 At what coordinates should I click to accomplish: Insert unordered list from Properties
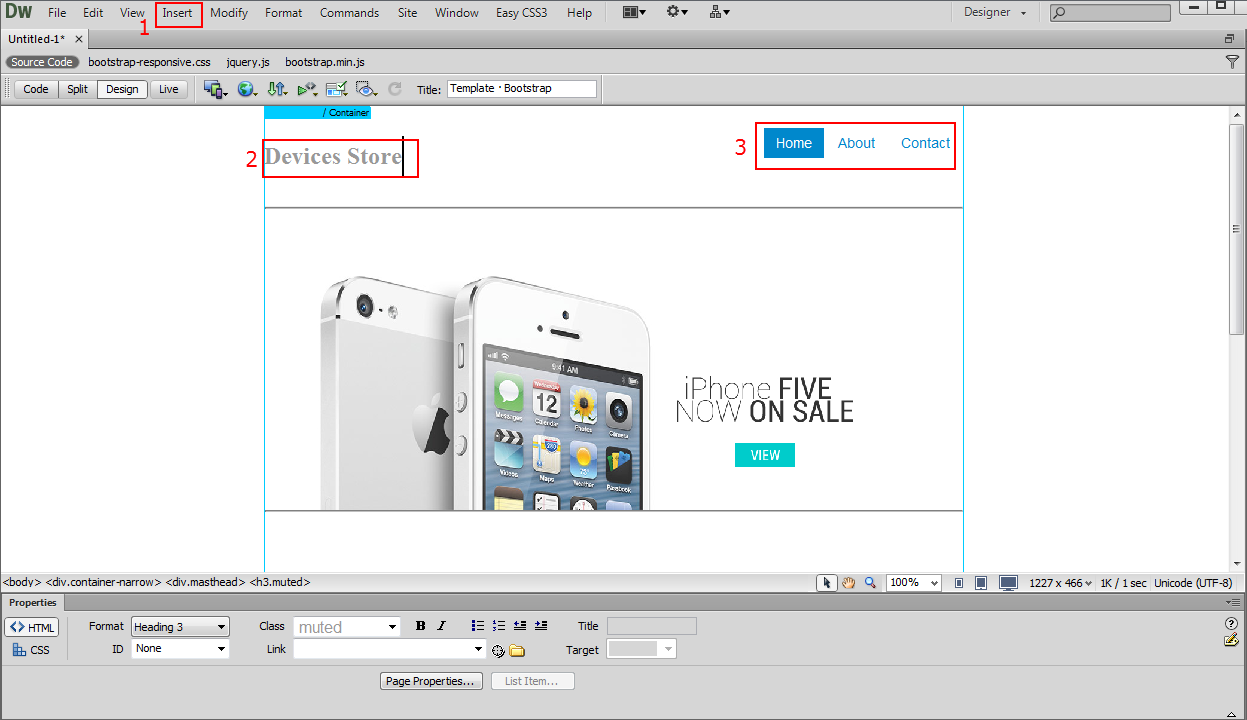pos(478,626)
